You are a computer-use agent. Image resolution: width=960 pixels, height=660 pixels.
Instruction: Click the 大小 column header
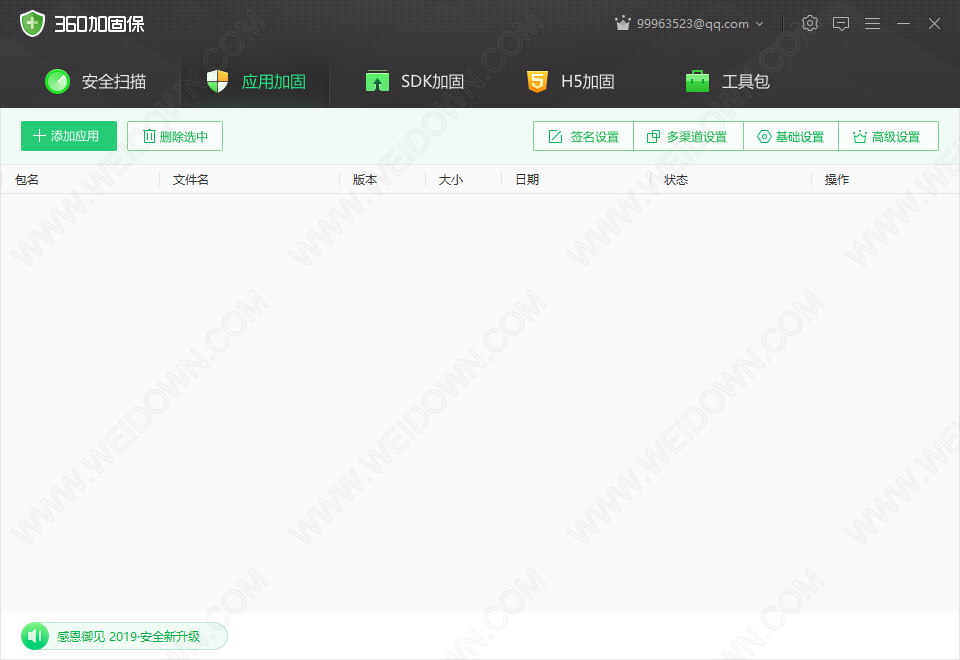pos(451,179)
